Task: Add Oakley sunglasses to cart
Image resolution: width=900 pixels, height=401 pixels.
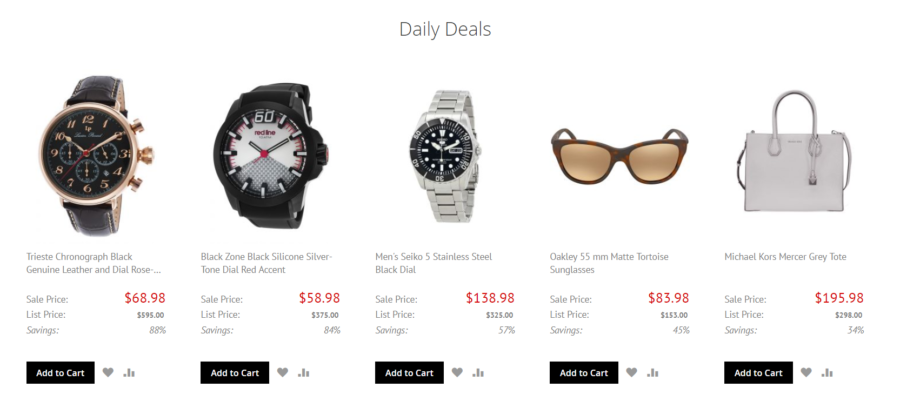Action: [584, 372]
